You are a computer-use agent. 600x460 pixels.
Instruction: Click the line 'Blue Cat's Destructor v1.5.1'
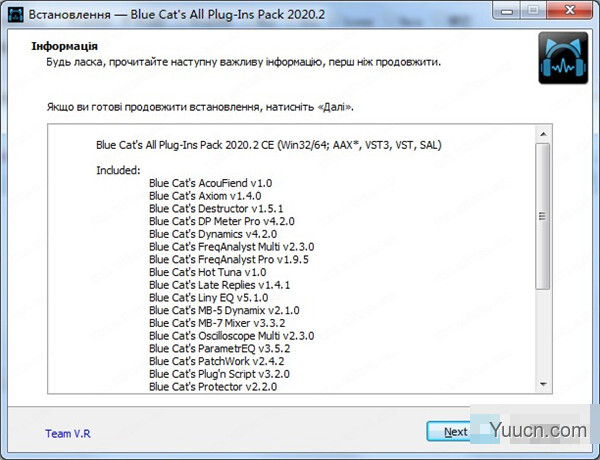pyautogui.click(x=216, y=209)
